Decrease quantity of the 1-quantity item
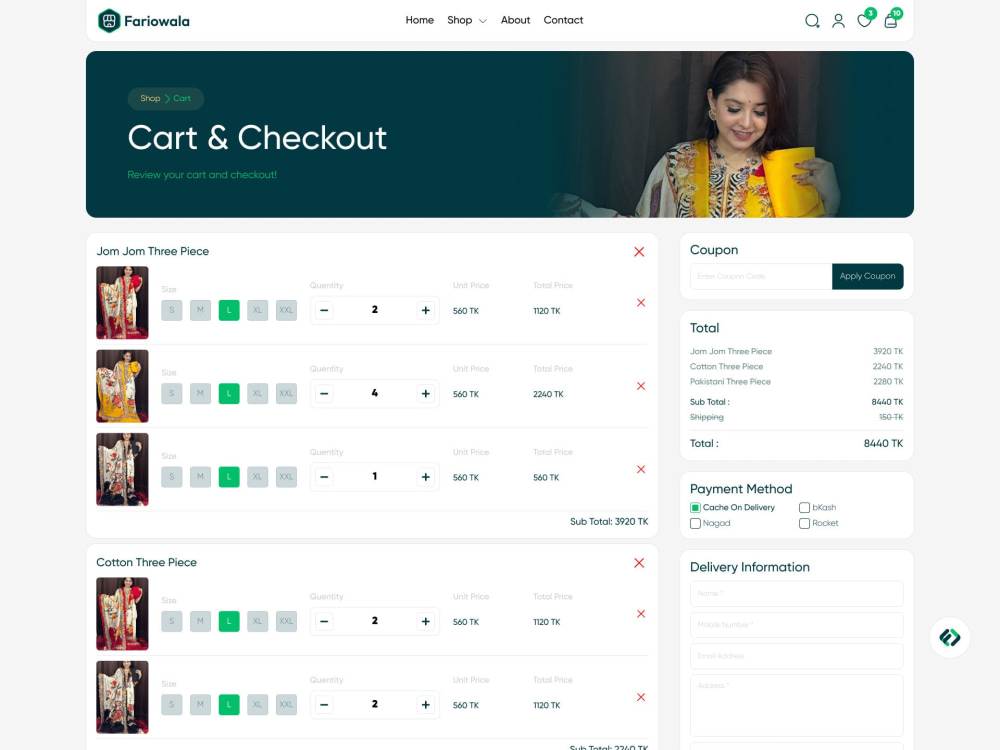1000x750 pixels. (324, 477)
